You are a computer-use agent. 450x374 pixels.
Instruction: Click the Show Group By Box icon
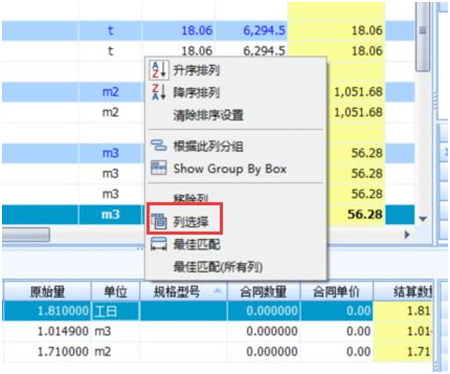(159, 168)
